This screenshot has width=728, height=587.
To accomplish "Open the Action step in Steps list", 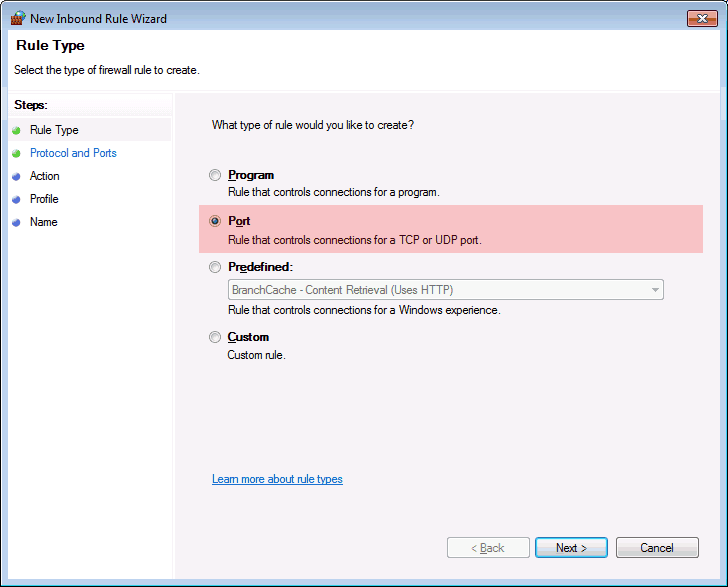I will click(x=45, y=176).
